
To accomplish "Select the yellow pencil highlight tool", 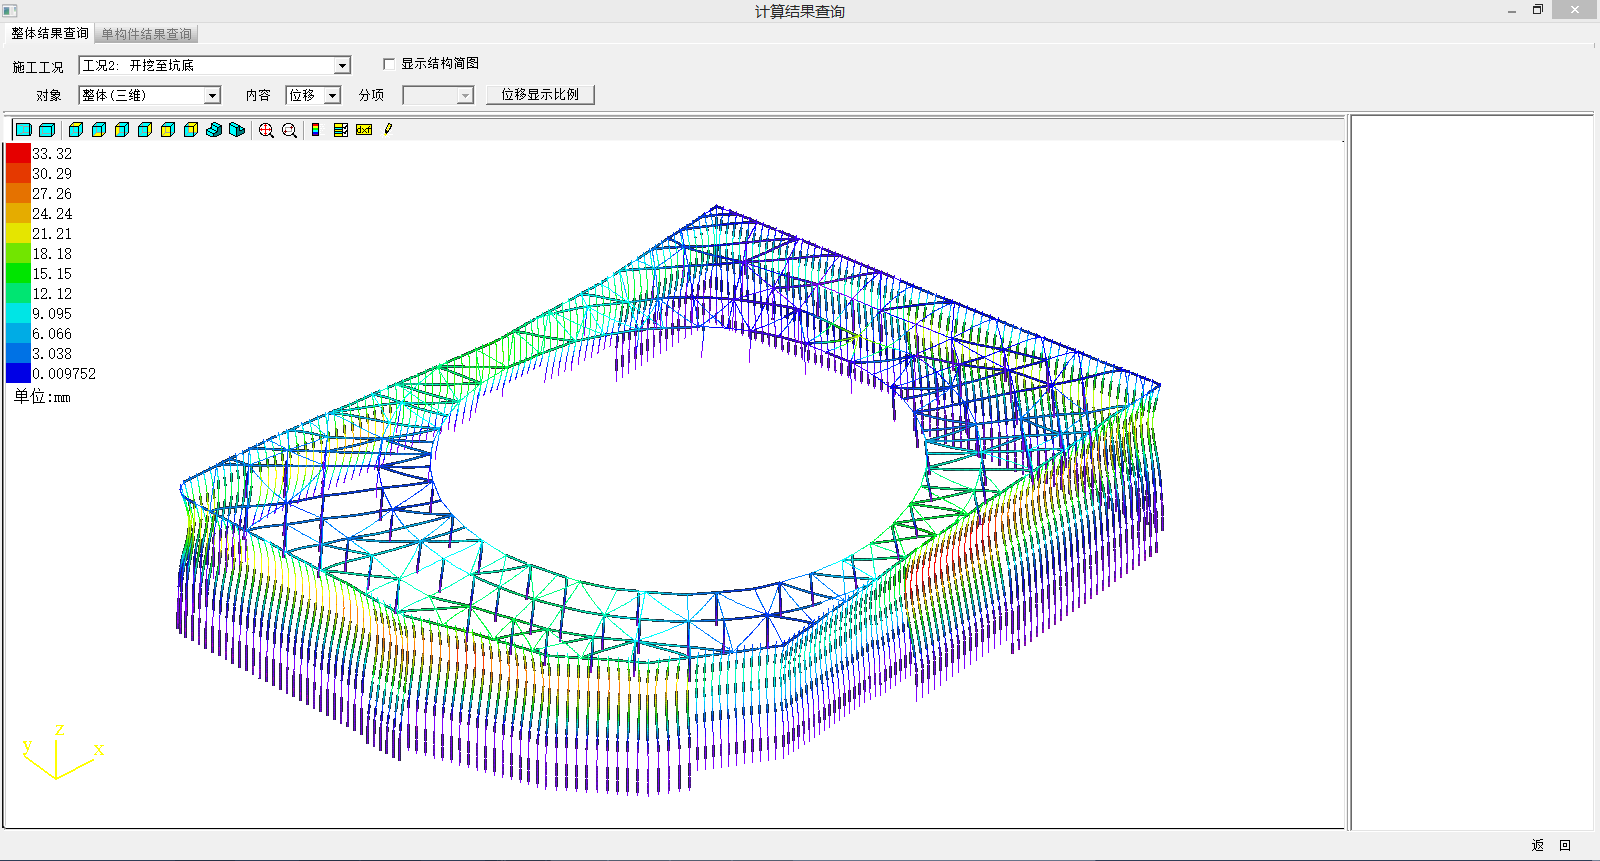I will [388, 130].
